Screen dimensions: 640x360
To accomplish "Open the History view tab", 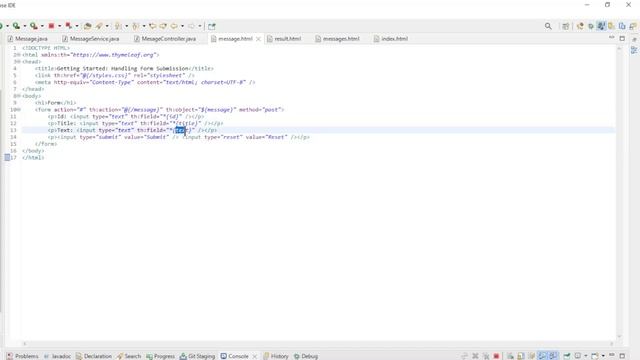I will (x=276, y=356).
